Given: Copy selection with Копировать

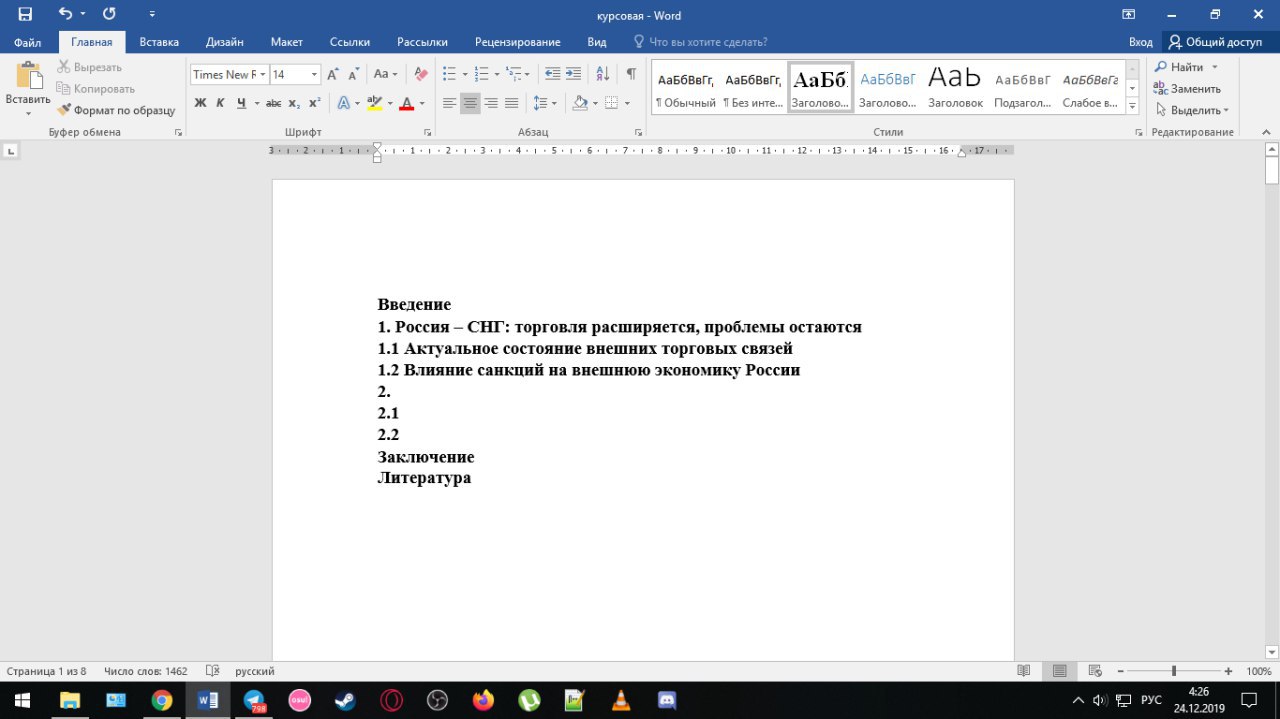Looking at the screenshot, I should tap(96, 89).
